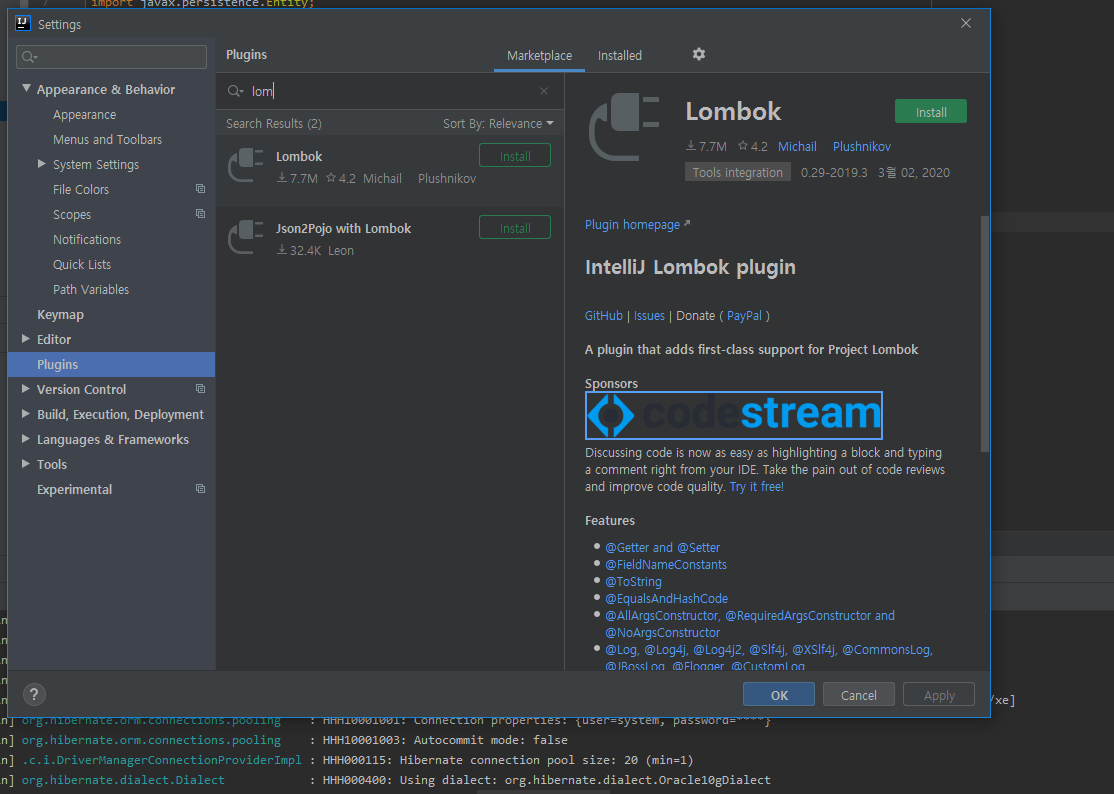Click the OK button
This screenshot has height=794, width=1114.
click(x=779, y=695)
